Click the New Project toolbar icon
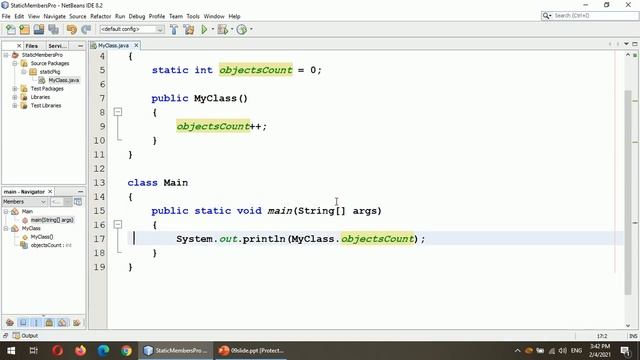The height and width of the screenshot is (360, 640). click(x=24, y=29)
